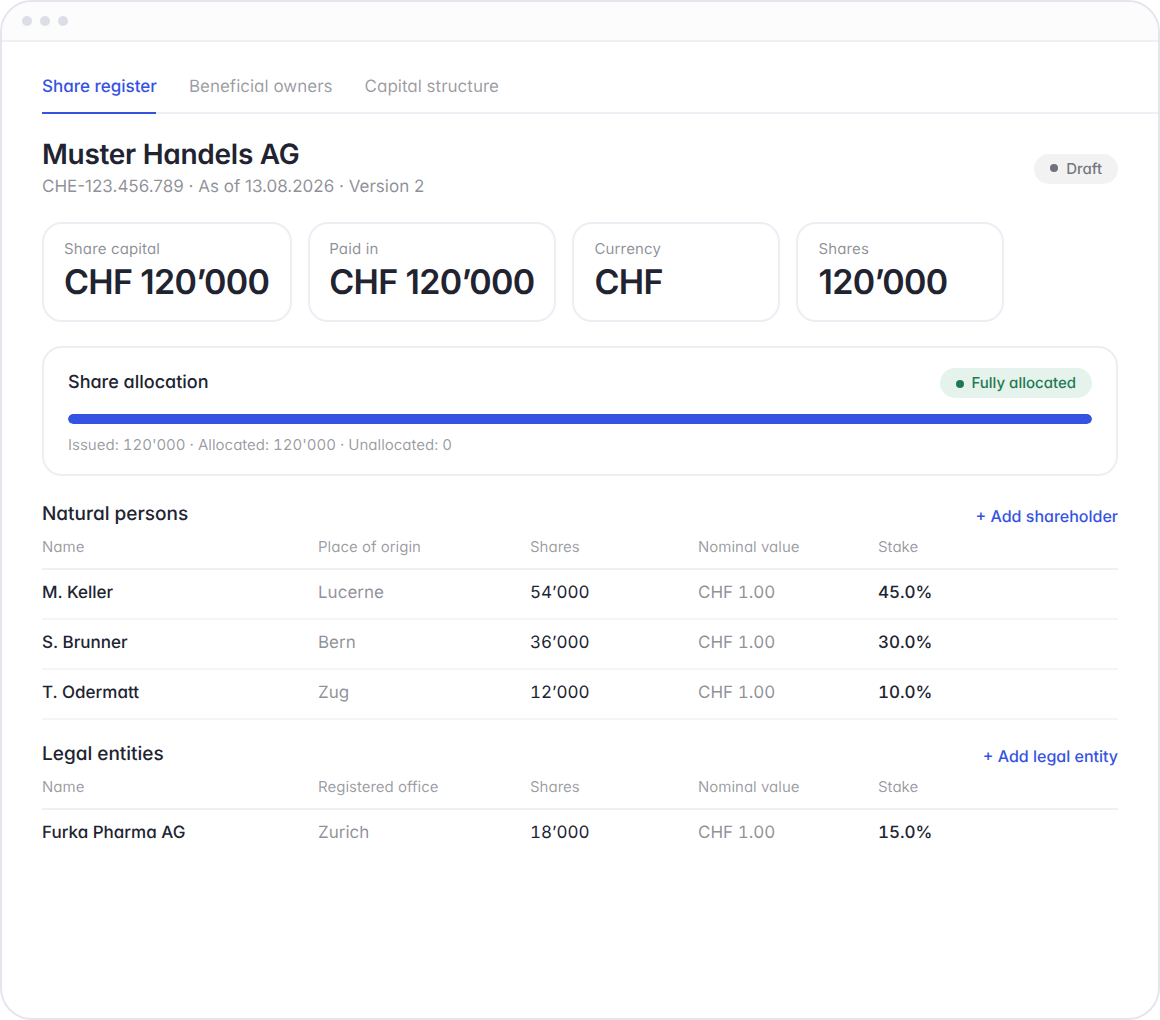Select the S. Brunner shareholder name
The height and width of the screenshot is (1020, 1160).
click(x=85, y=642)
